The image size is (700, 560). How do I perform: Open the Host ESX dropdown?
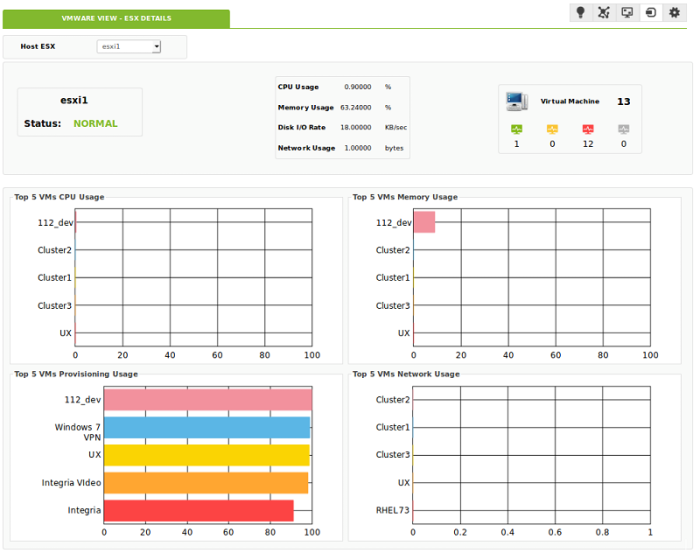(x=129, y=46)
